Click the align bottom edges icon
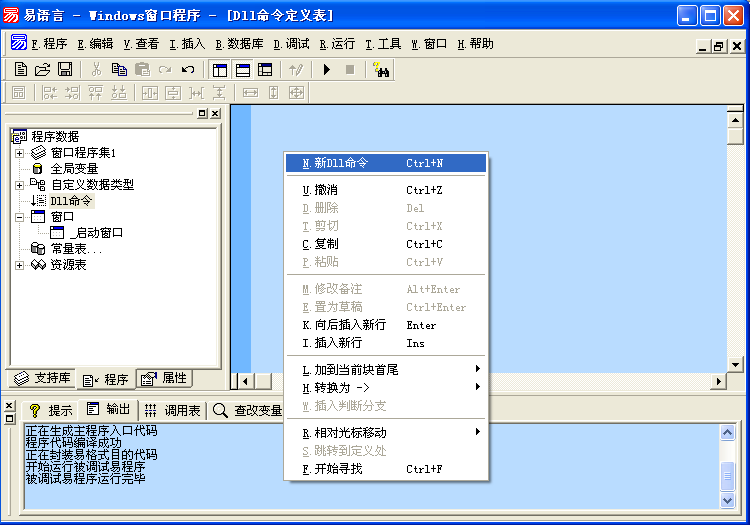The width and height of the screenshot is (750, 525). (x=119, y=92)
